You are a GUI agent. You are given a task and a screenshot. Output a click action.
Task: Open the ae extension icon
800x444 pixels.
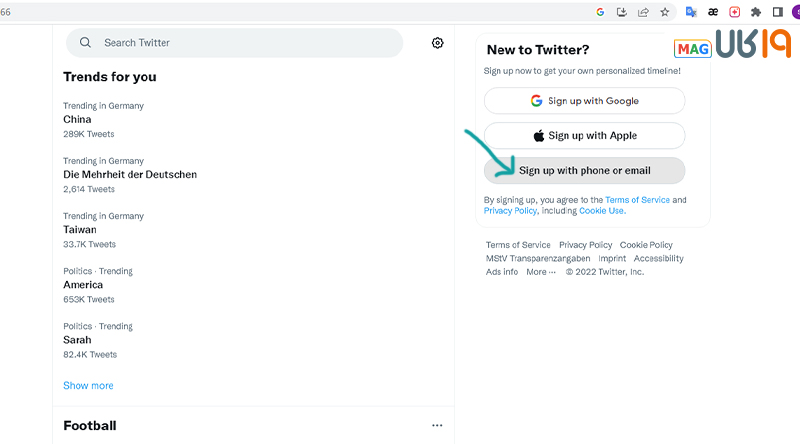point(713,12)
